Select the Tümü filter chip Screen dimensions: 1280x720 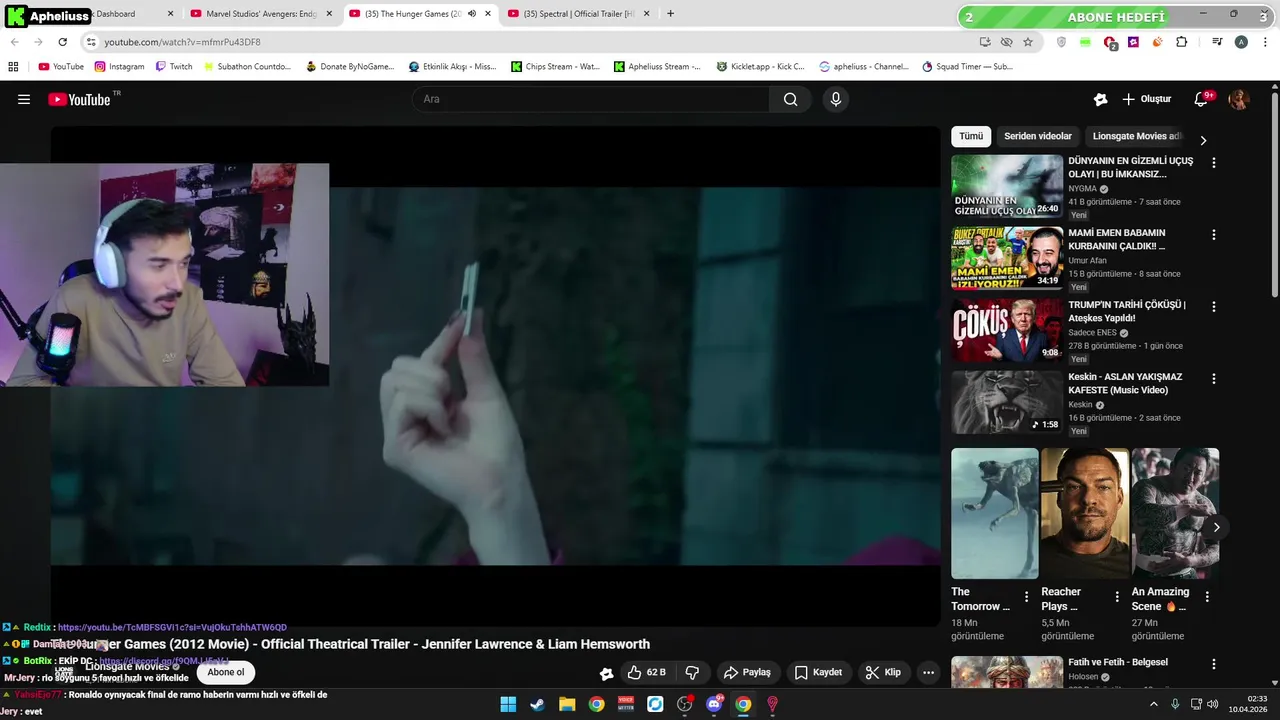click(971, 136)
